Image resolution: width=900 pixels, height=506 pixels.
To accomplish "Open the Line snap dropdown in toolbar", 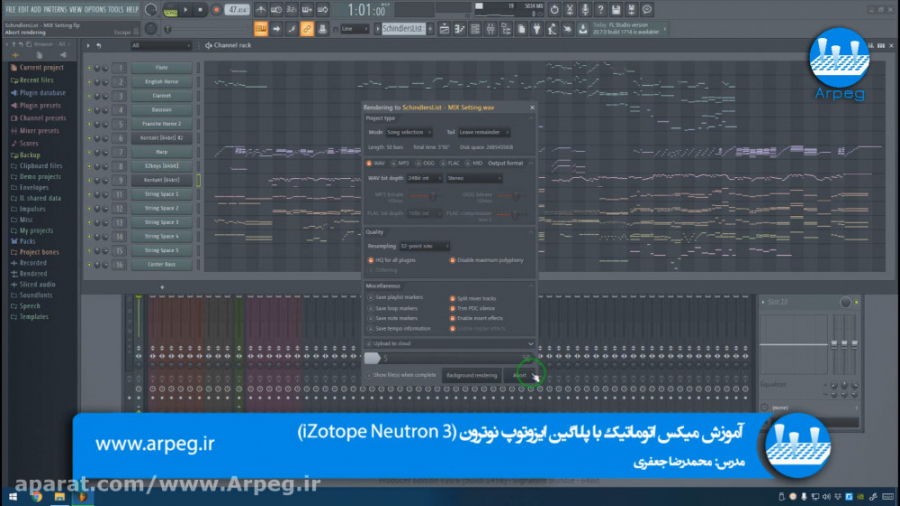I will (354, 29).
